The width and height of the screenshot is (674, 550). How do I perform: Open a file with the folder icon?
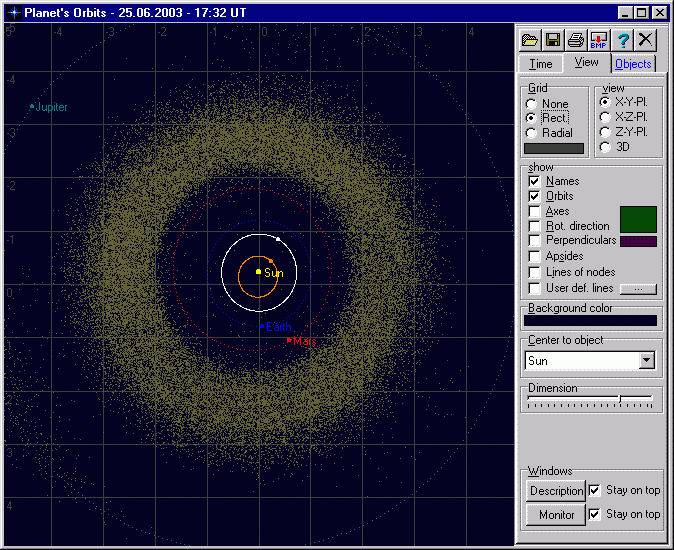pos(530,40)
